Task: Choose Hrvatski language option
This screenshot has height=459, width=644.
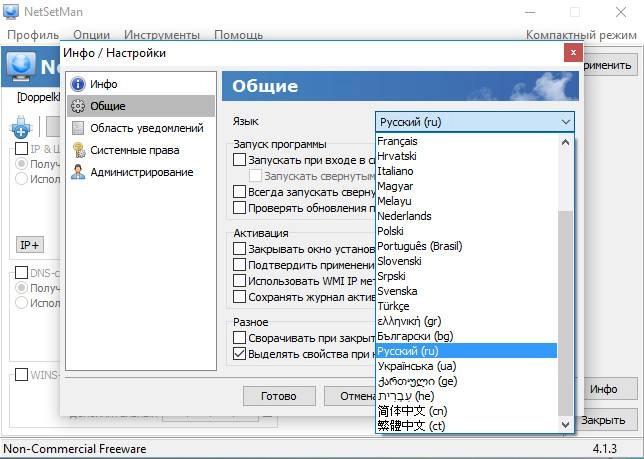Action: click(467, 156)
